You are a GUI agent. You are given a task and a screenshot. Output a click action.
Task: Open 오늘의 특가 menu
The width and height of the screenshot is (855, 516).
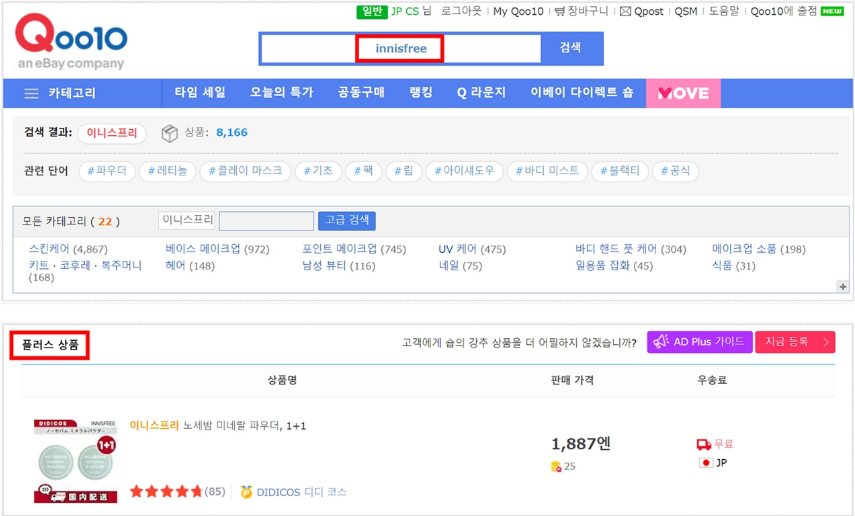[x=281, y=93]
